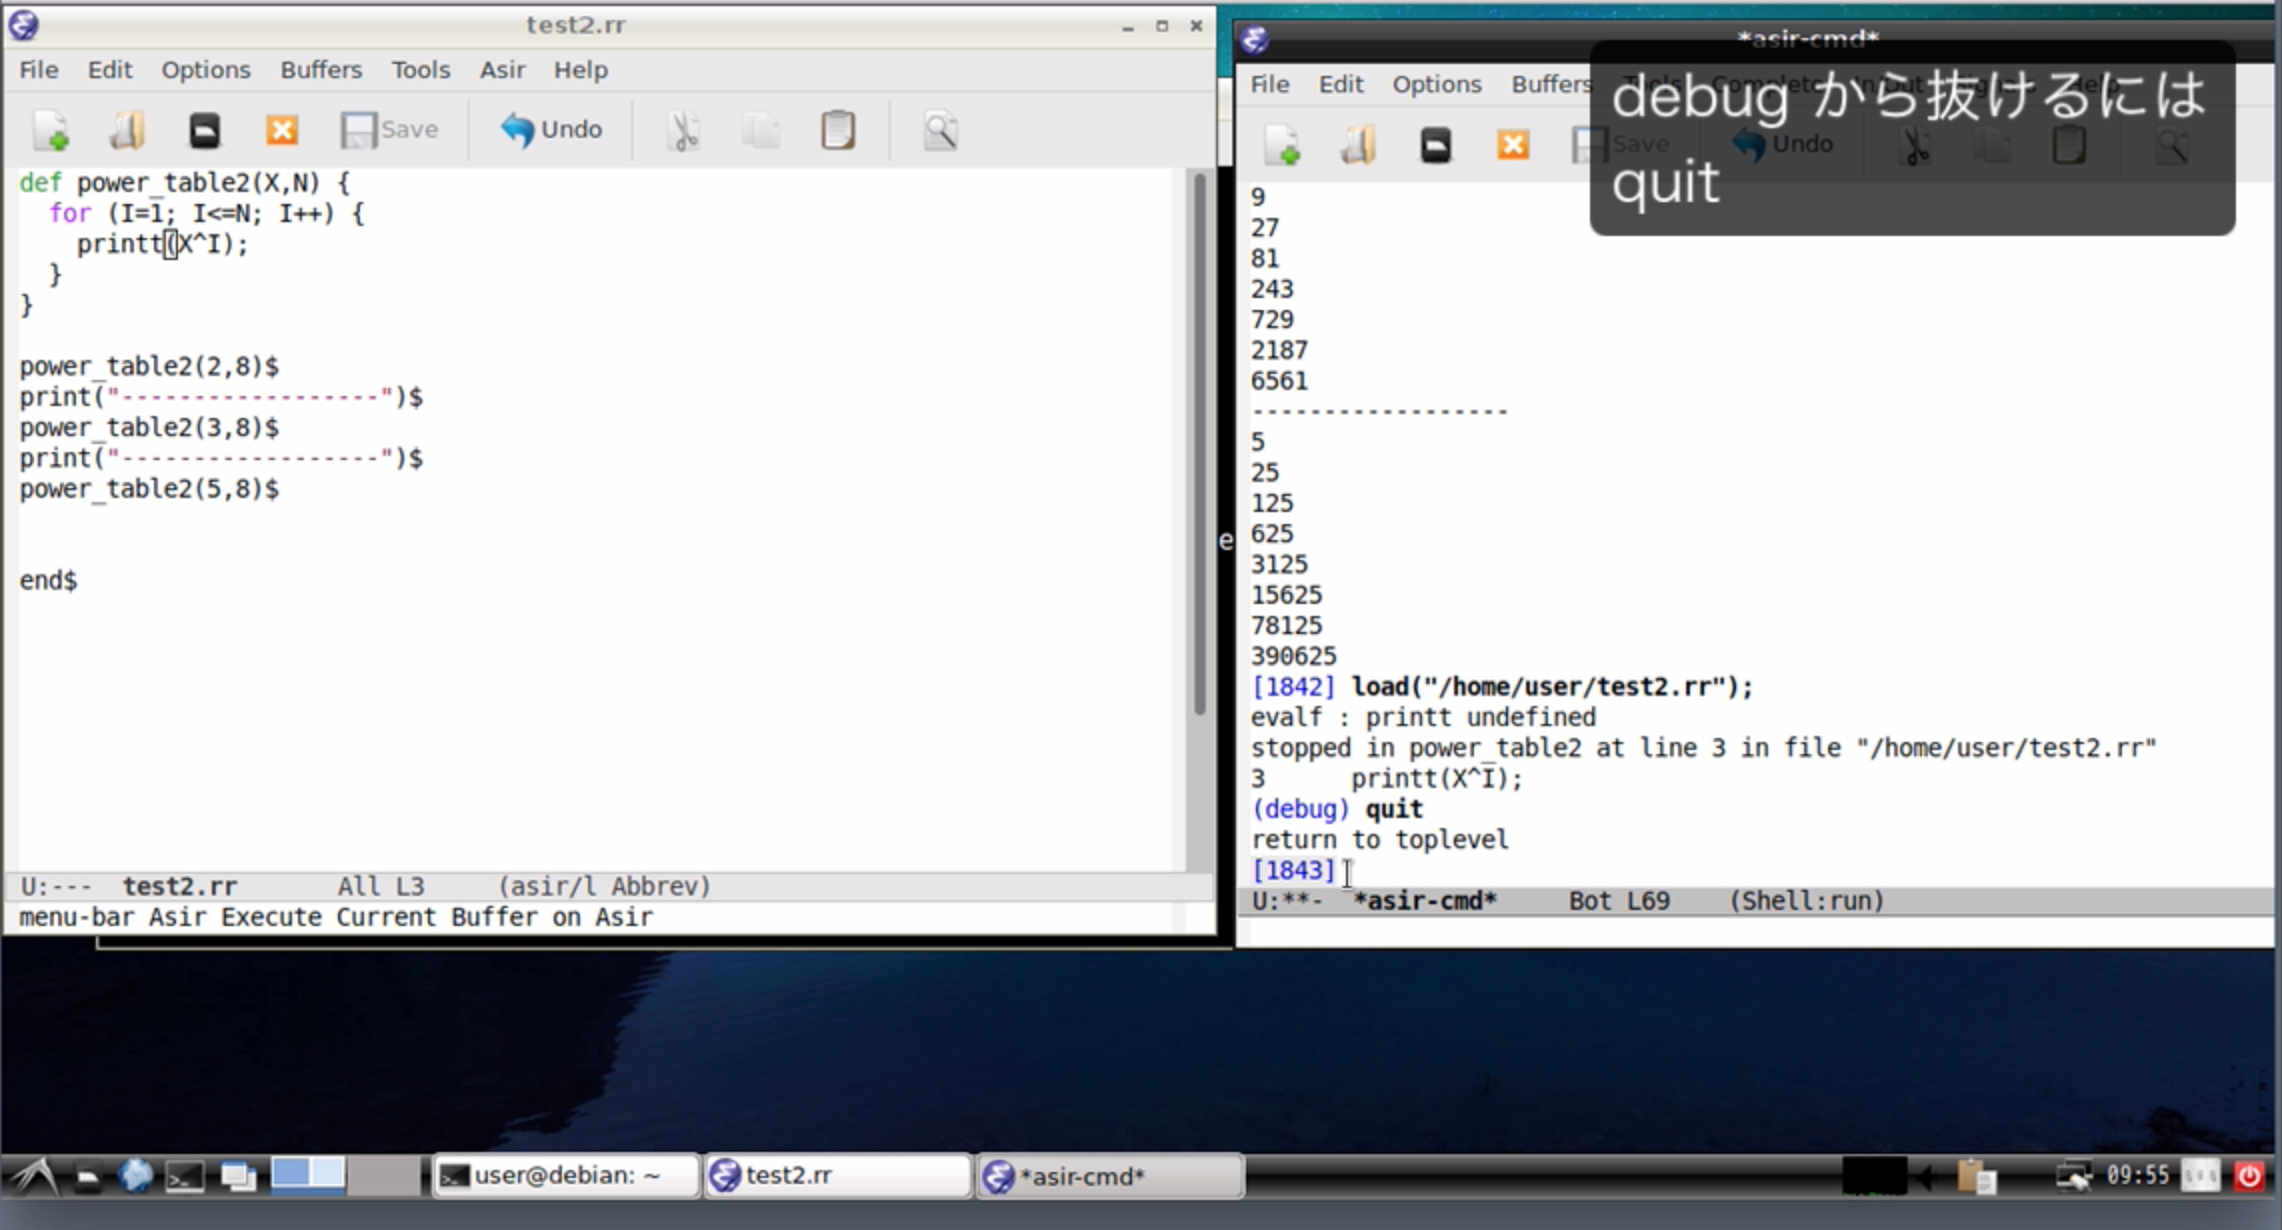2282x1230 pixels.
Task: Open Options menu in test2.rr window
Action: click(x=206, y=70)
